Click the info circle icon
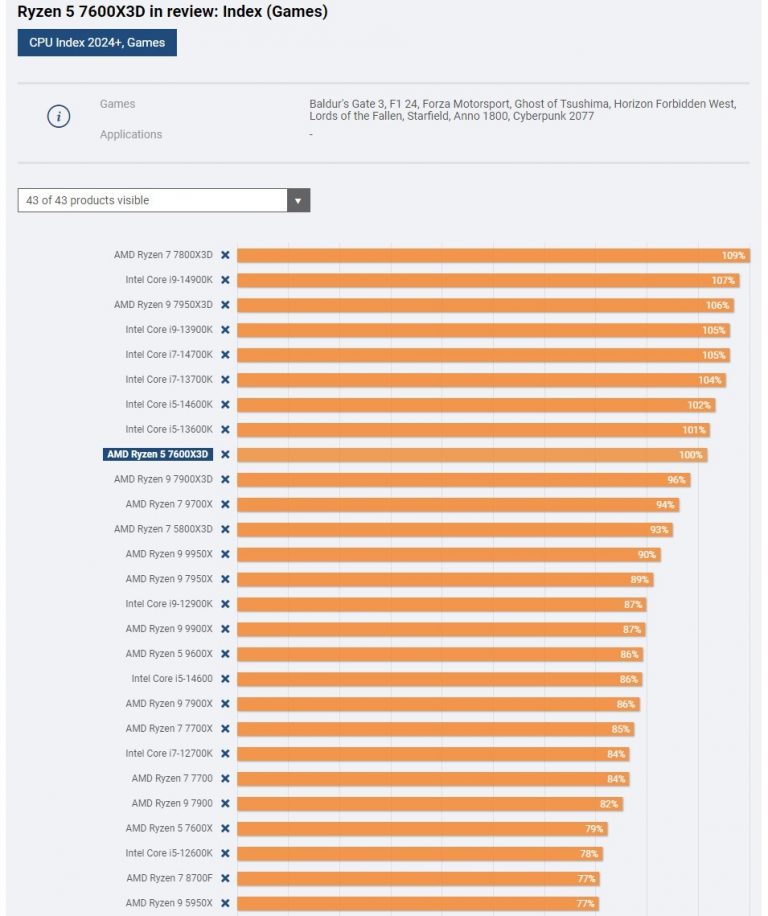This screenshot has height=916, width=768. click(x=58, y=116)
